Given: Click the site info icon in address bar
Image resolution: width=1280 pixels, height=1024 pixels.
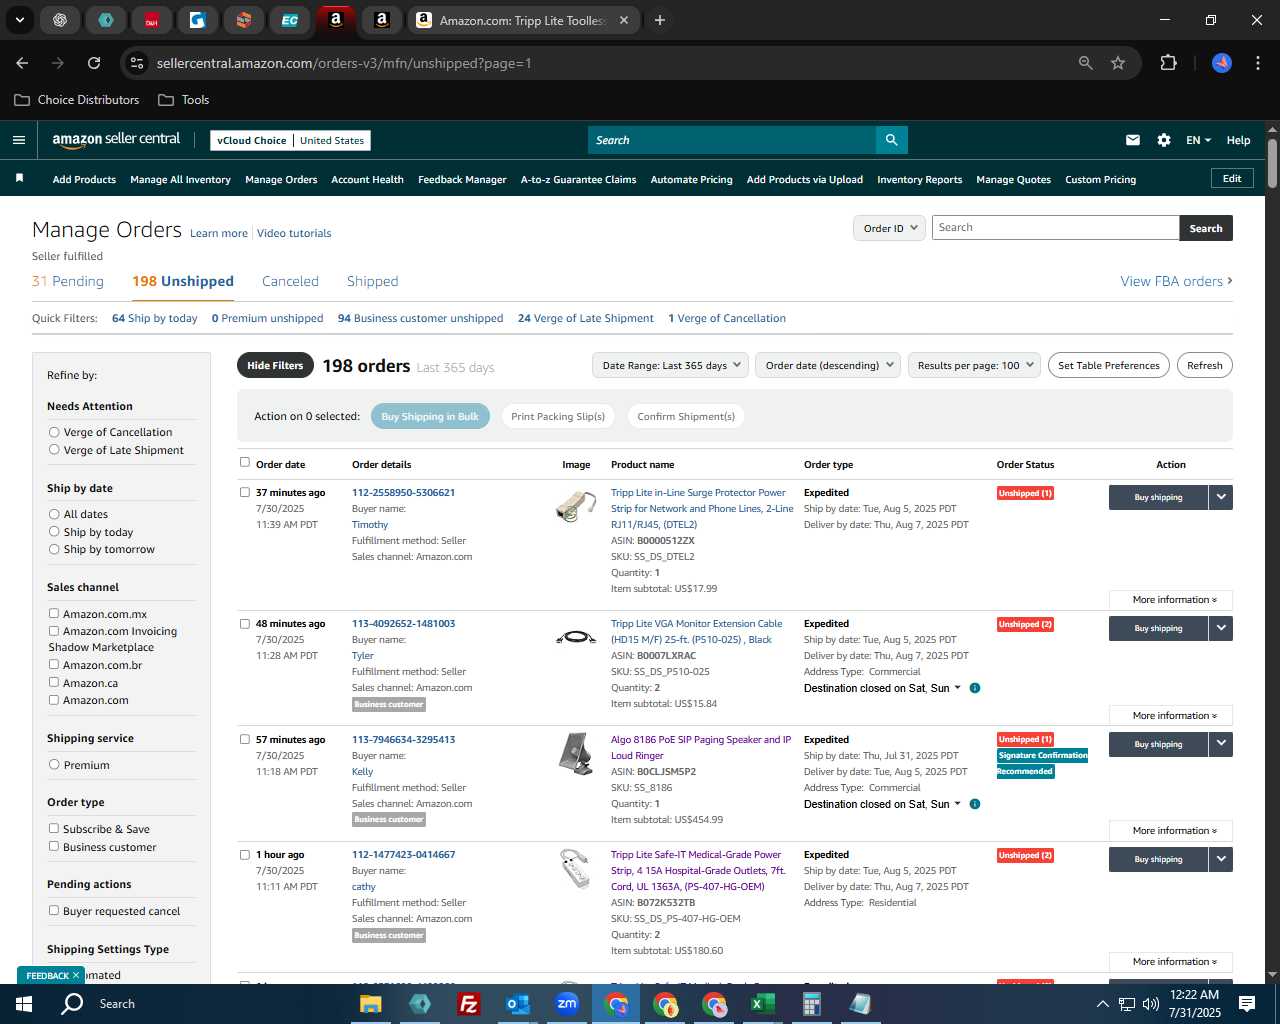Looking at the screenshot, I should 138,63.
